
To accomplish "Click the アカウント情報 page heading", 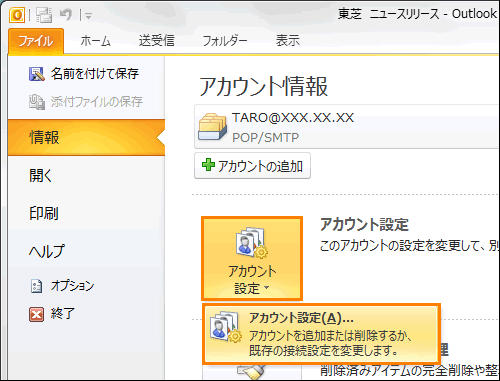I will 263,87.
